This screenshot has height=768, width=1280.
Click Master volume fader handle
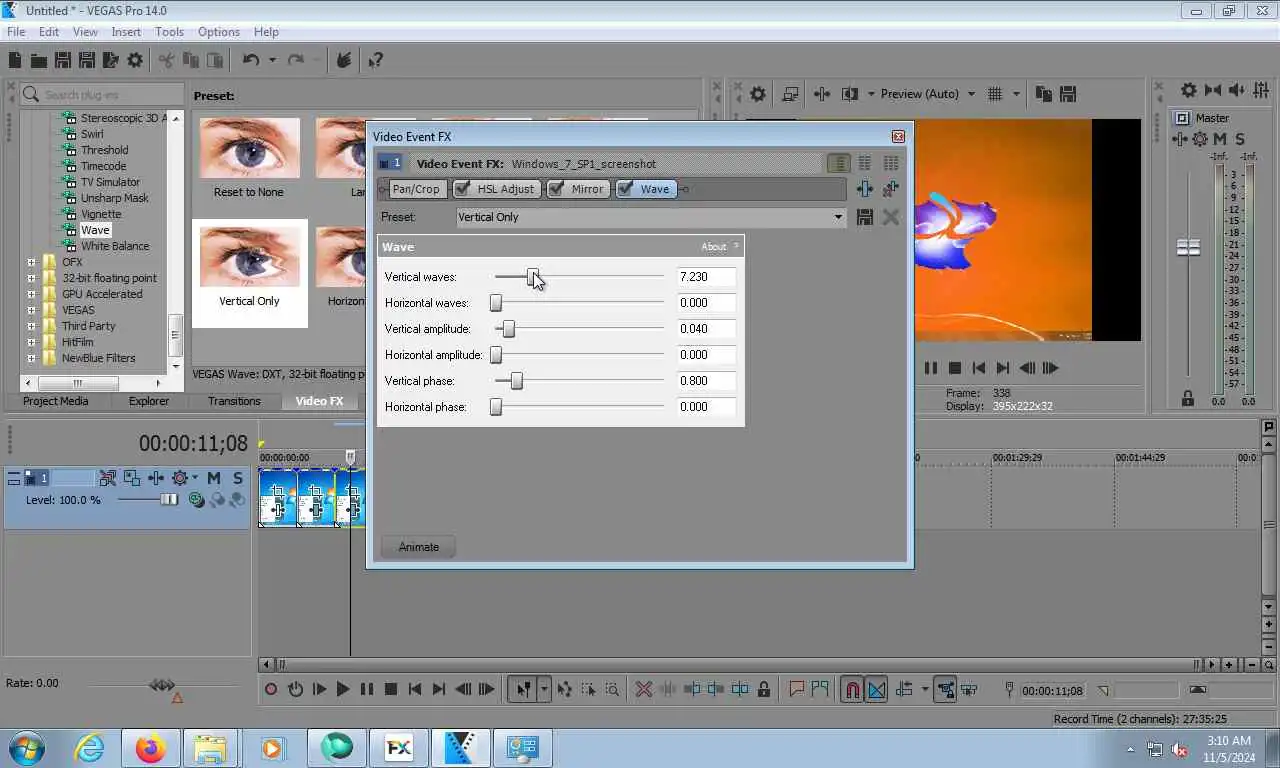pyautogui.click(x=1188, y=247)
